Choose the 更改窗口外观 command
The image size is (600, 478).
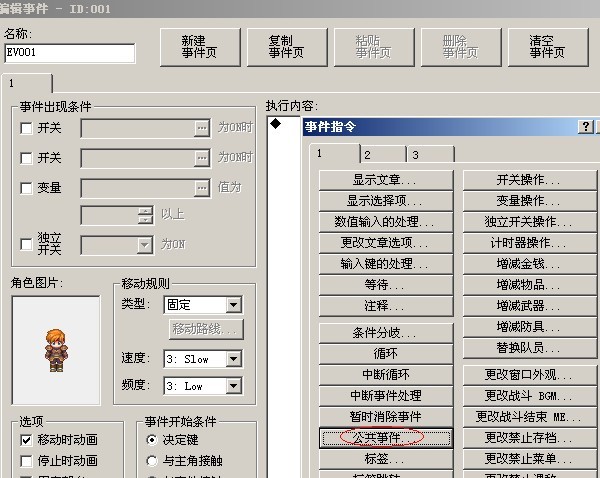point(530,375)
